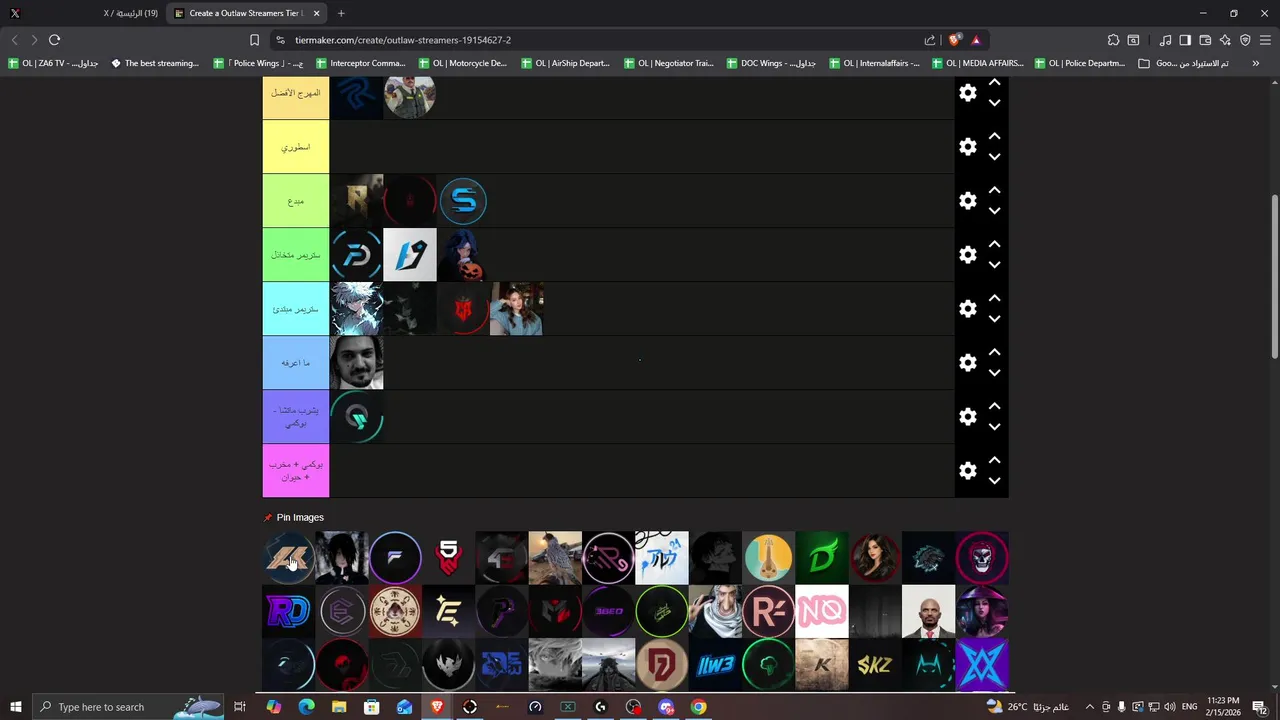This screenshot has width=1280, height=720.
Task: Open the Brave Wallet icon
Action: click(x=1205, y=40)
